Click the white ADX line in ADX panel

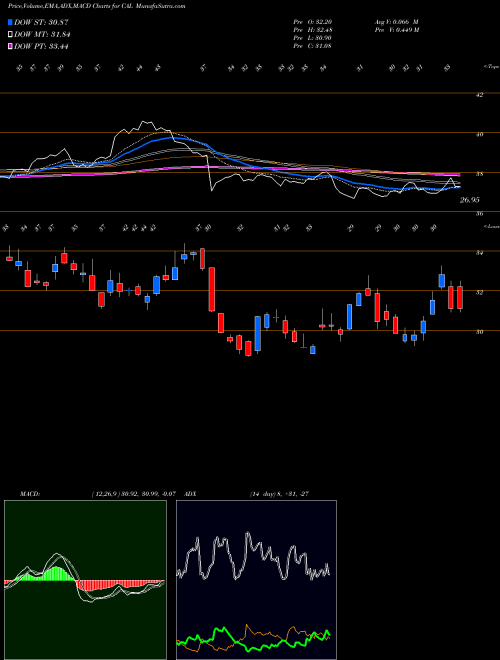[253, 556]
